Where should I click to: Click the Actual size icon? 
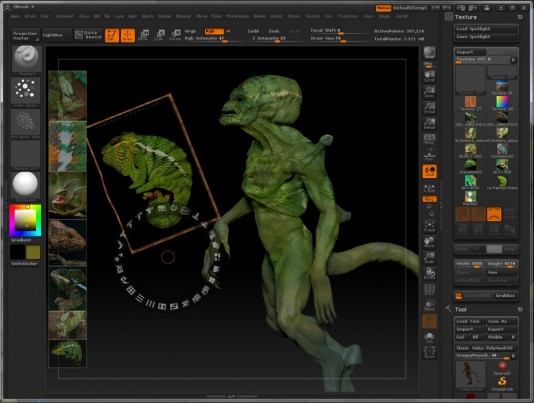pyautogui.click(x=429, y=108)
